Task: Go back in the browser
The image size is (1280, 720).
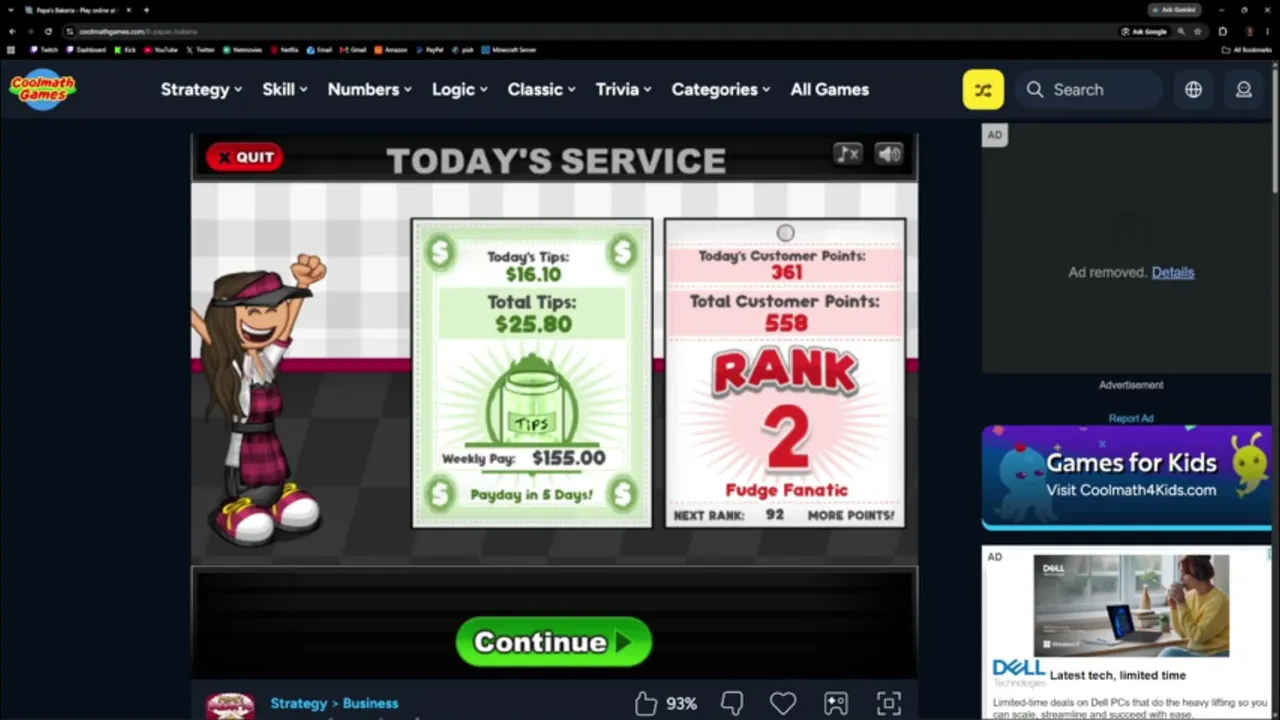Action: pos(12,31)
